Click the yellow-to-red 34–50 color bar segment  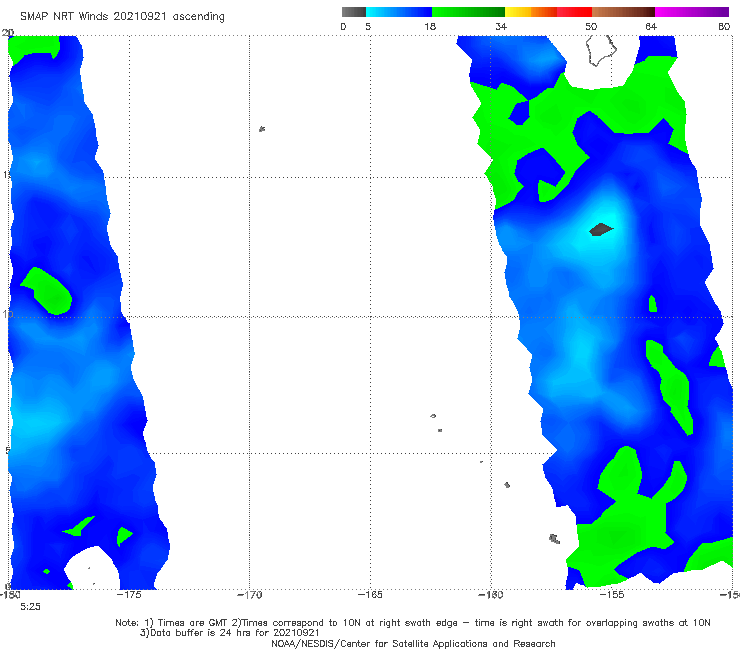point(548,12)
